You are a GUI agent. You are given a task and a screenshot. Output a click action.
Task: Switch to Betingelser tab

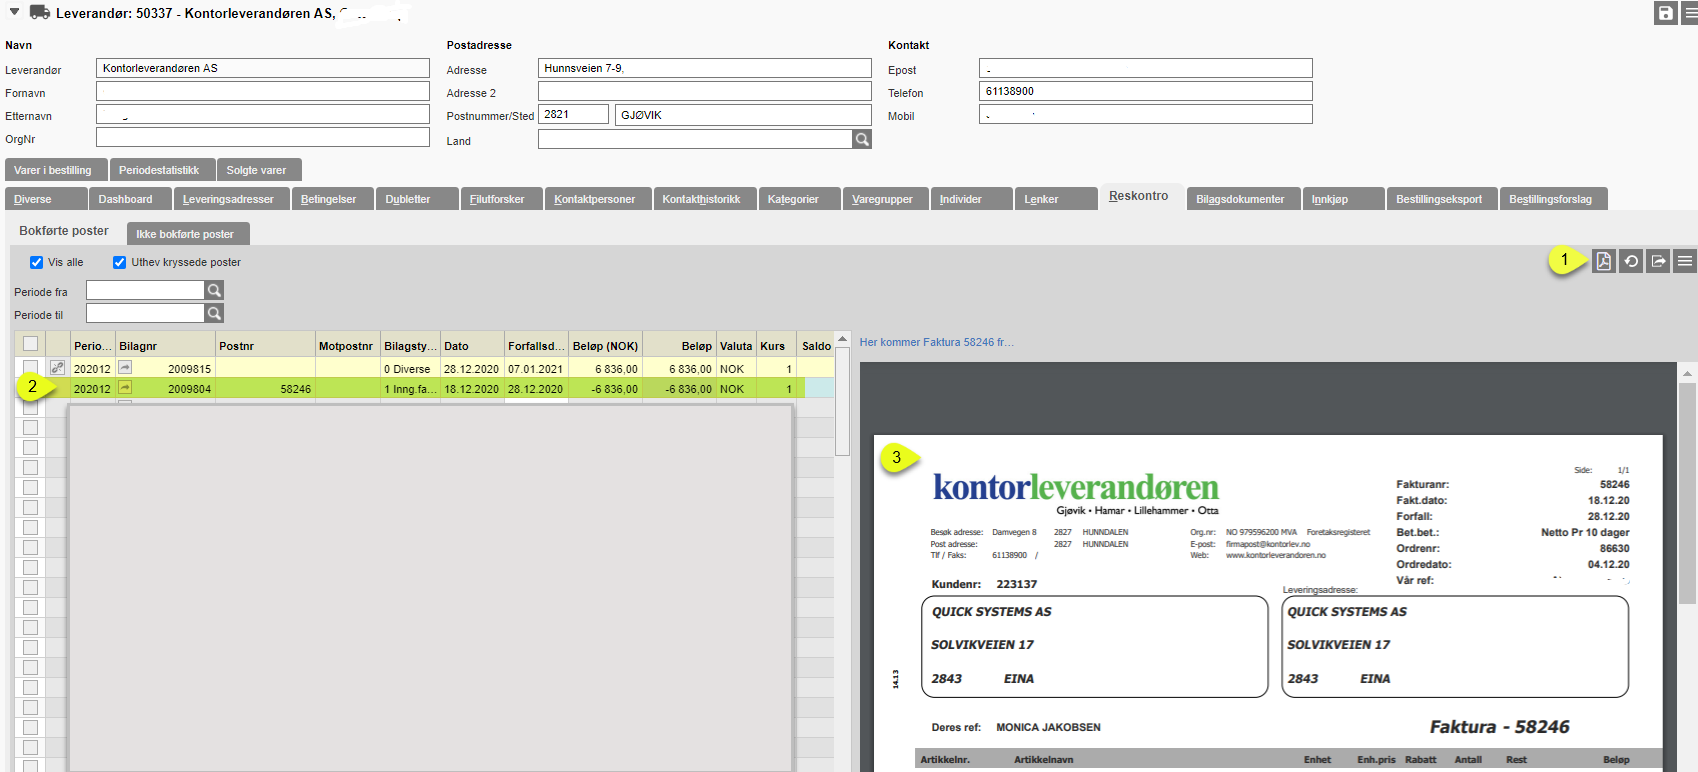coord(333,199)
